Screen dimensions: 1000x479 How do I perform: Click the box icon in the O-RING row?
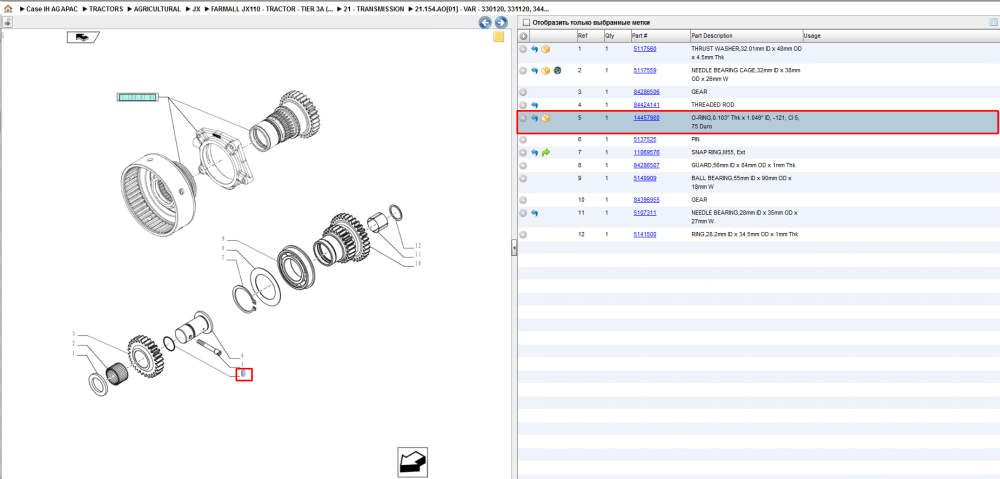pyautogui.click(x=546, y=118)
